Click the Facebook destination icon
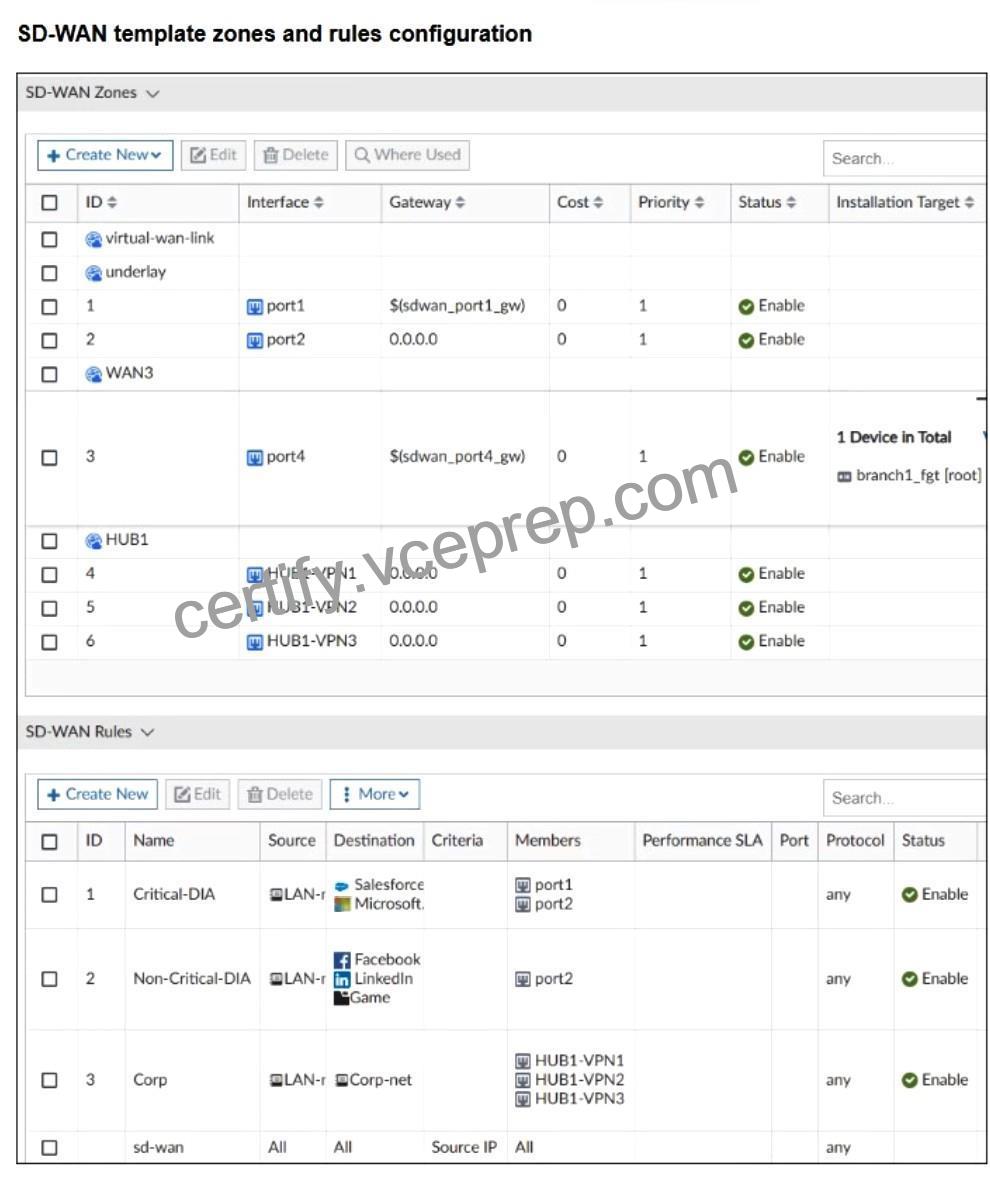Viewport: 990px width, 1183px height. [342, 960]
